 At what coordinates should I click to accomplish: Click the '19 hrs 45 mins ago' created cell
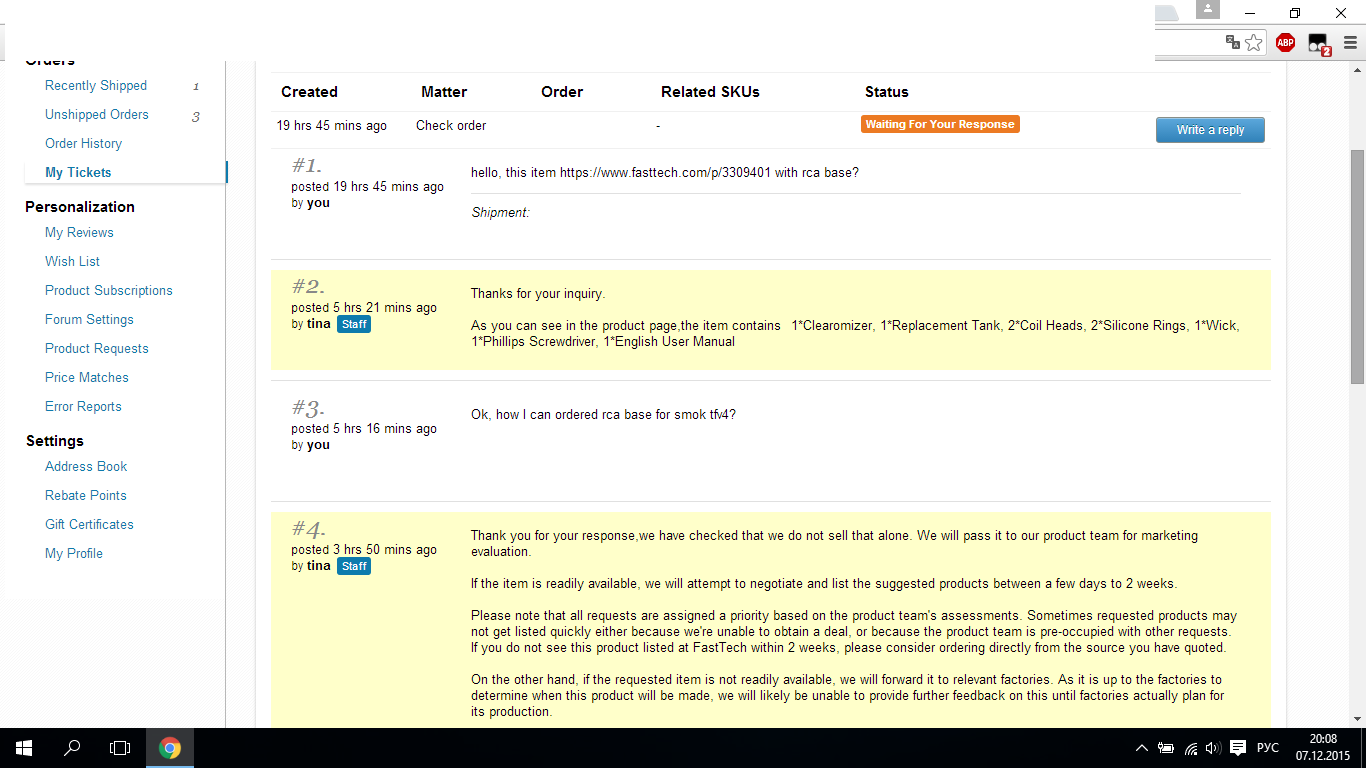(332, 126)
